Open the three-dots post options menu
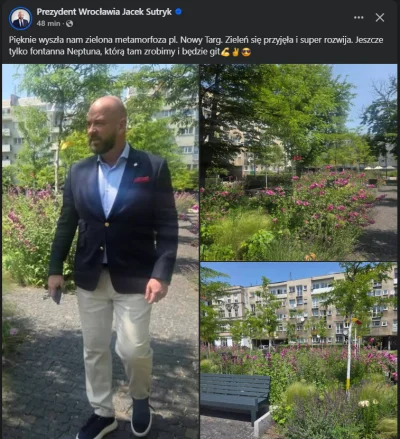Image resolution: width=400 pixels, height=439 pixels. pos(359,17)
